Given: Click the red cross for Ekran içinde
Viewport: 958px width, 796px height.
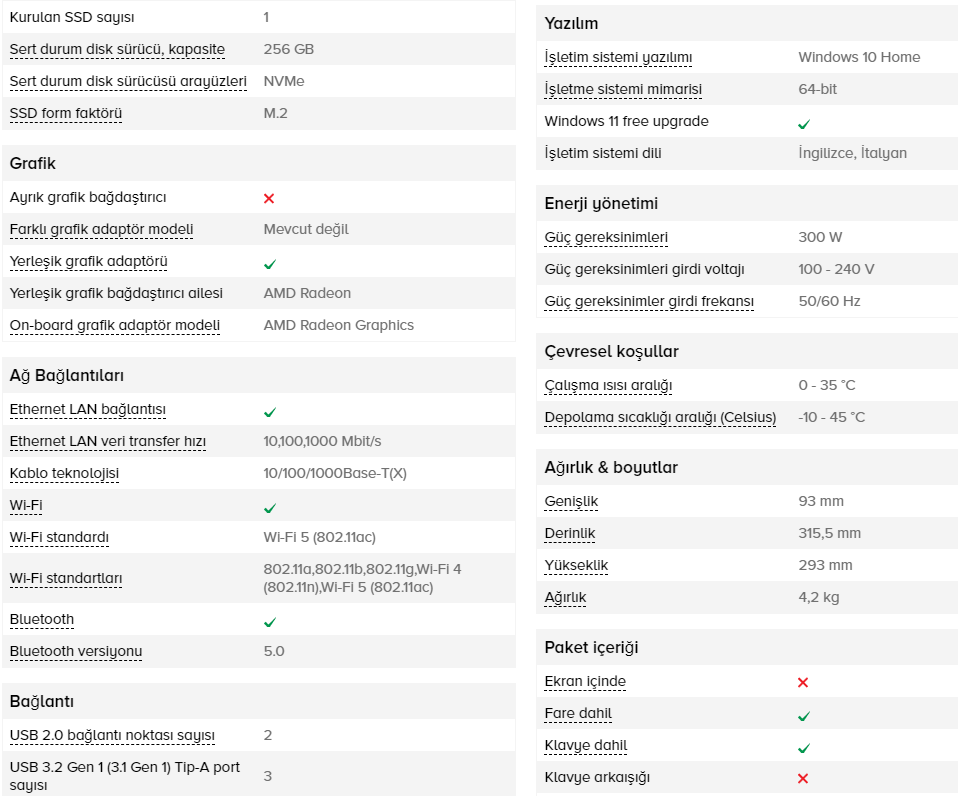Looking at the screenshot, I should click(803, 682).
